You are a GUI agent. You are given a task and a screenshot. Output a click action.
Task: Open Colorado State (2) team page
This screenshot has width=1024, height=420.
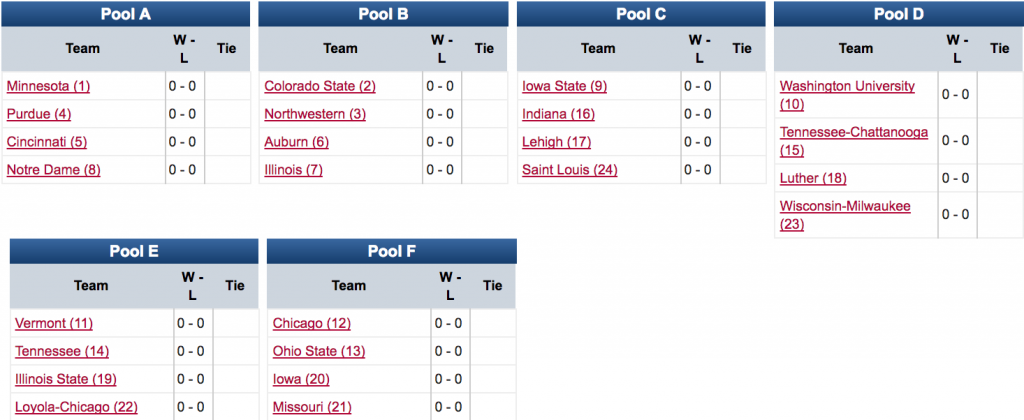(320, 86)
